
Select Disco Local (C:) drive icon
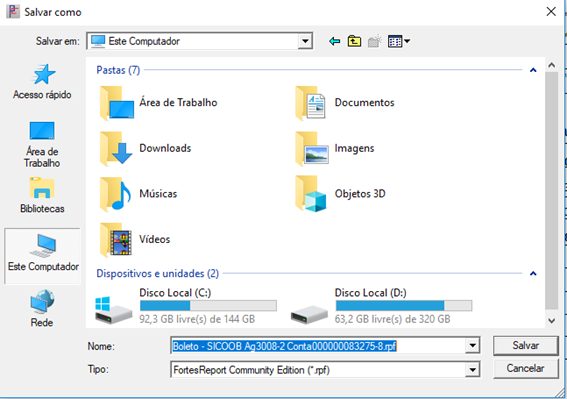click(x=114, y=310)
